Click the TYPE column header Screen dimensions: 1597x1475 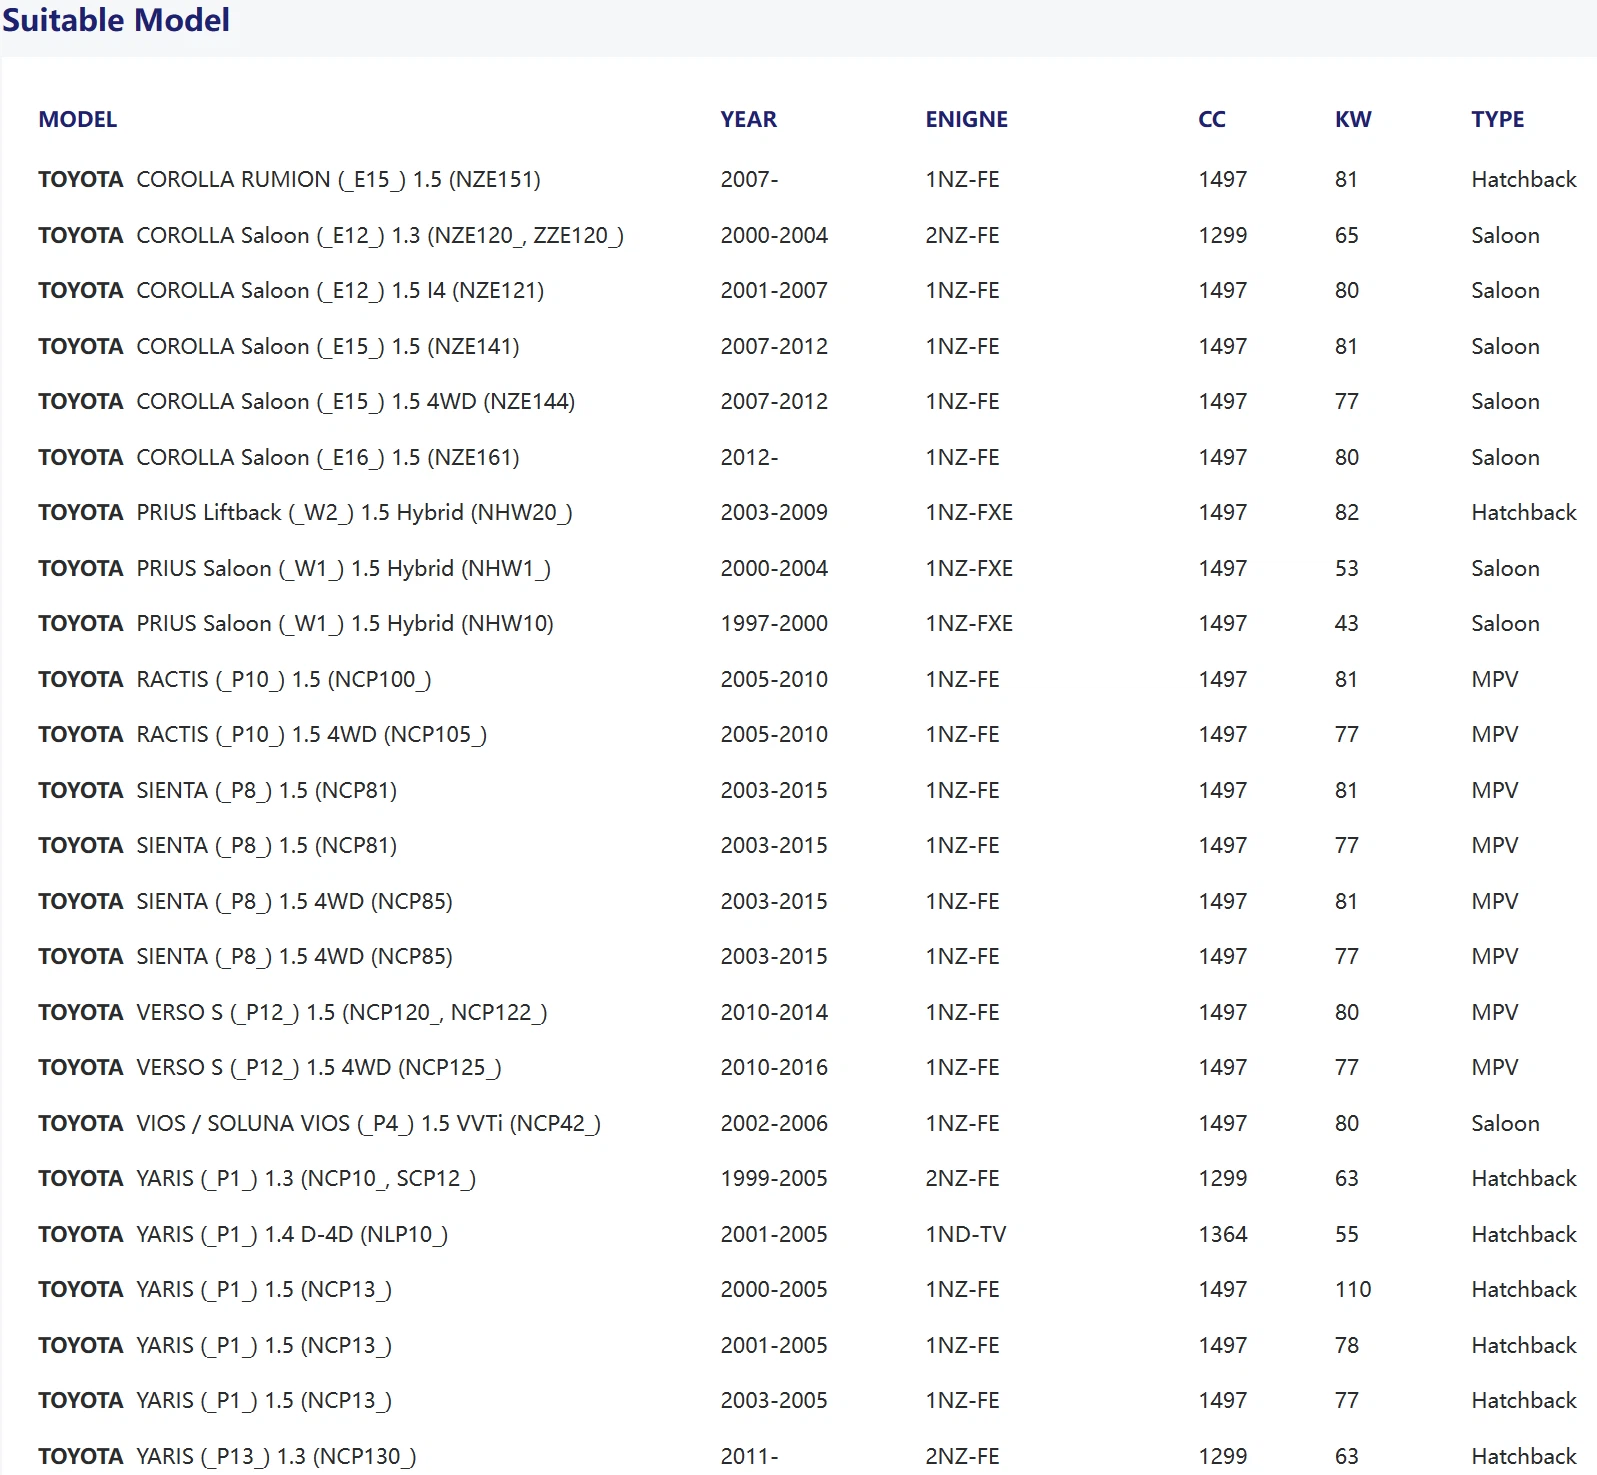click(x=1497, y=119)
